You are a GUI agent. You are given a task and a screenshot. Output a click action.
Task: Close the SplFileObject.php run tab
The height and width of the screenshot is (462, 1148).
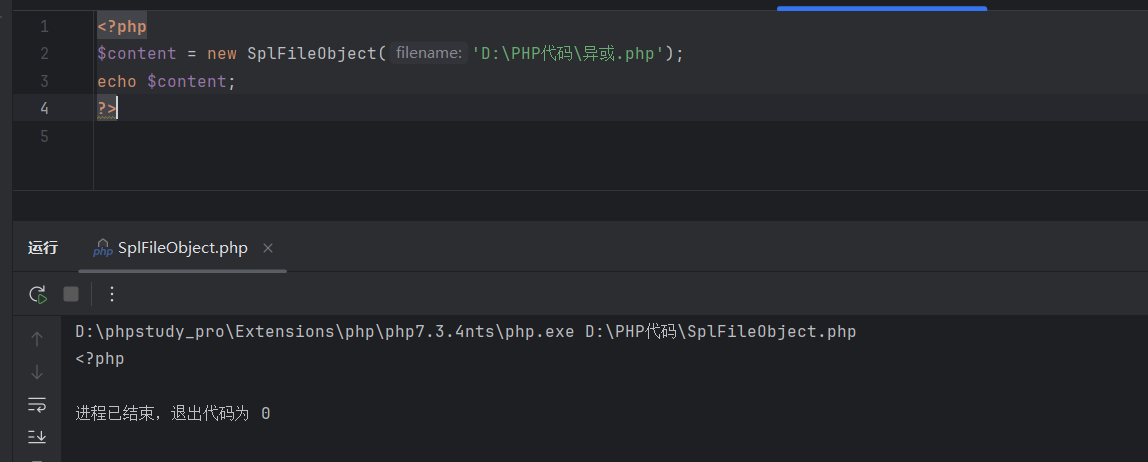pyautogui.click(x=268, y=248)
